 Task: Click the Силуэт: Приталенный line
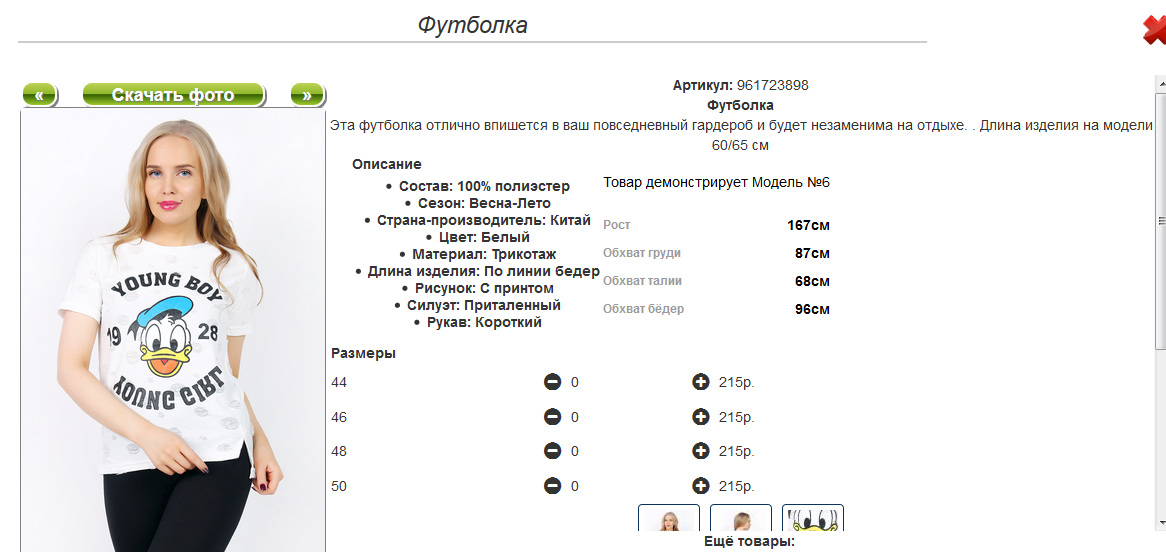[484, 305]
